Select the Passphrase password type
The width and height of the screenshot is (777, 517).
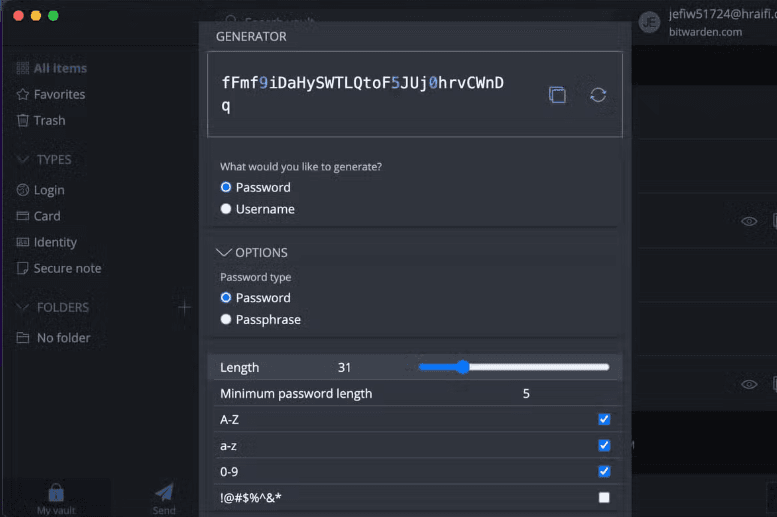pyautogui.click(x=225, y=320)
